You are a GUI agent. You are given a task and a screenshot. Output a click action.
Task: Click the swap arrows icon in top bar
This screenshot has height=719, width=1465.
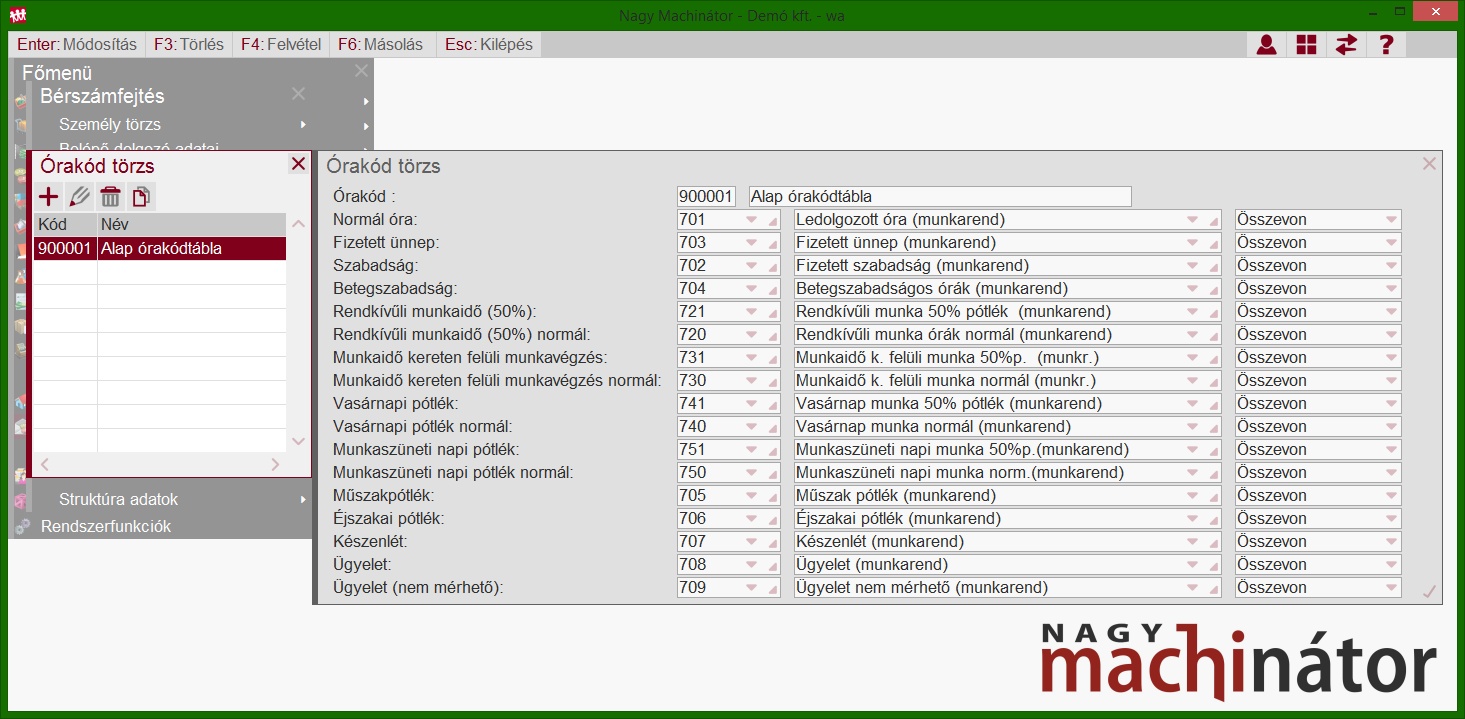click(1347, 45)
